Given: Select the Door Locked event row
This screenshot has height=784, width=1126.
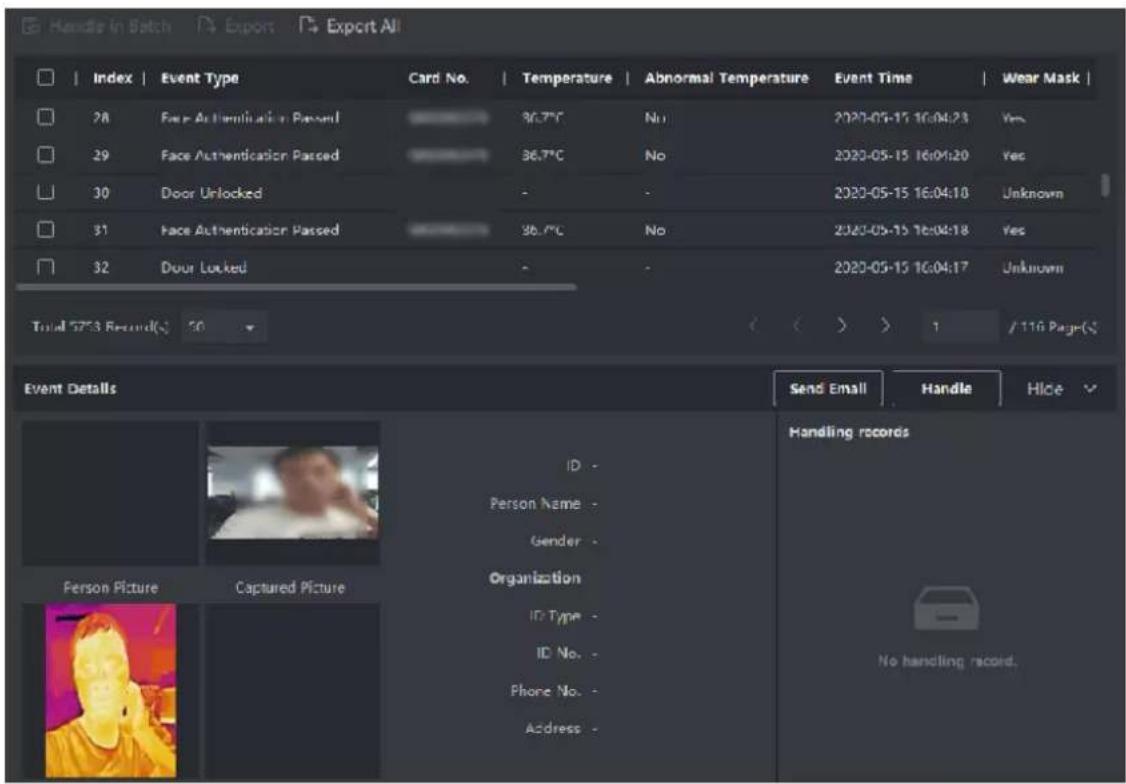Looking at the screenshot, I should coord(556,267).
